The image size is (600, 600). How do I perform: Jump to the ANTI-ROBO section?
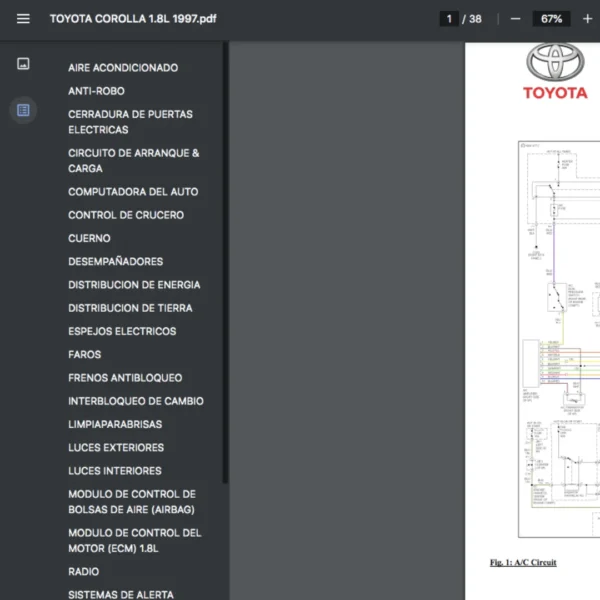pos(96,91)
